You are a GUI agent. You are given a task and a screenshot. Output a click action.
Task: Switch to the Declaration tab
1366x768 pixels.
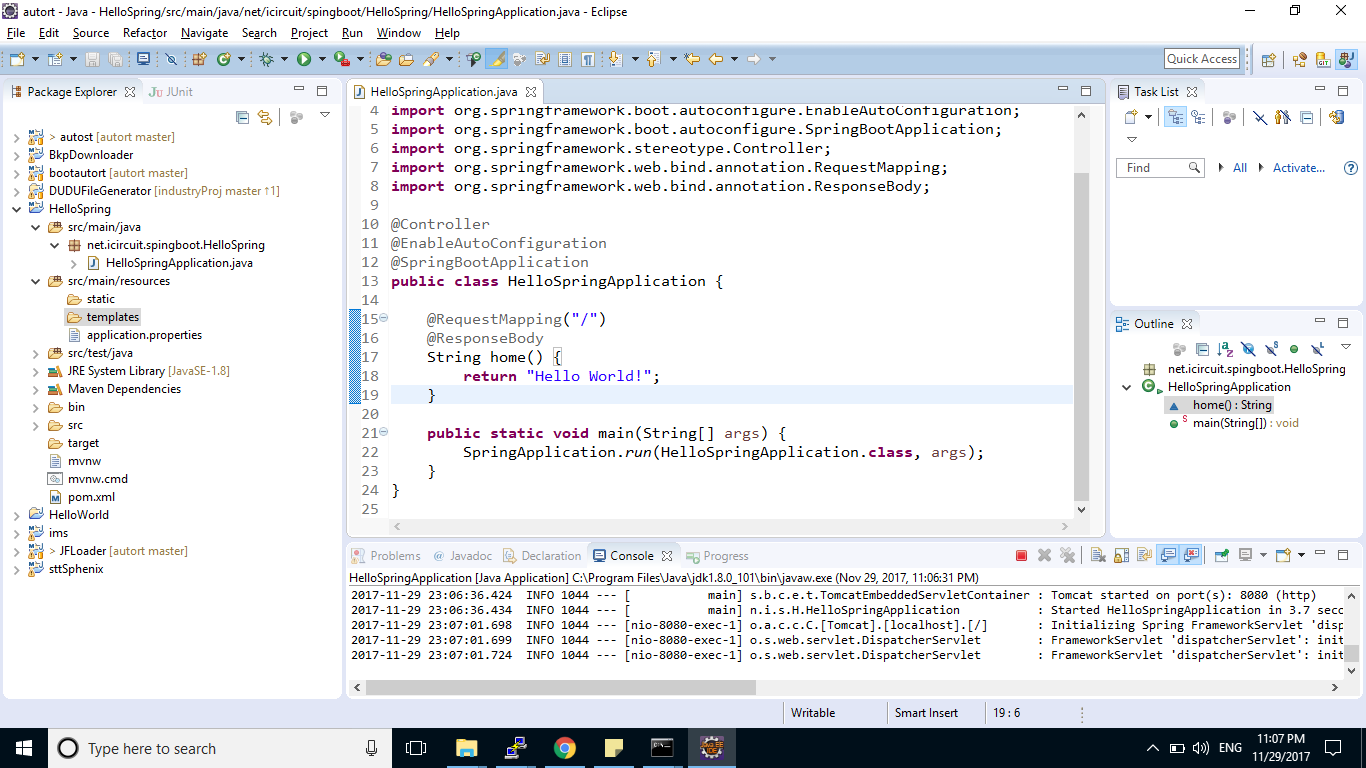(x=542, y=556)
